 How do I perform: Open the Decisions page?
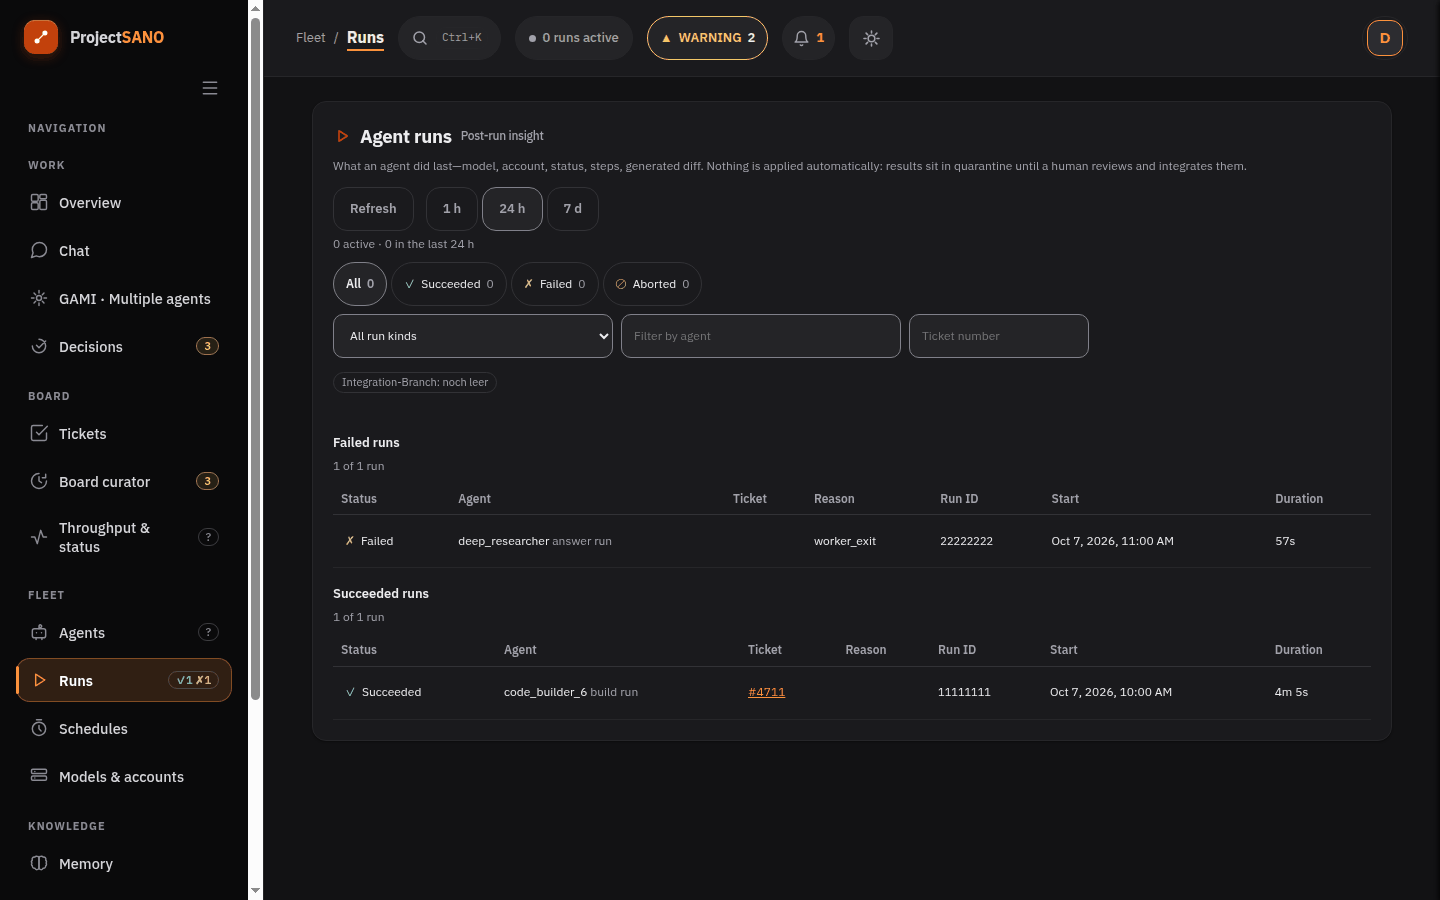pos(124,347)
